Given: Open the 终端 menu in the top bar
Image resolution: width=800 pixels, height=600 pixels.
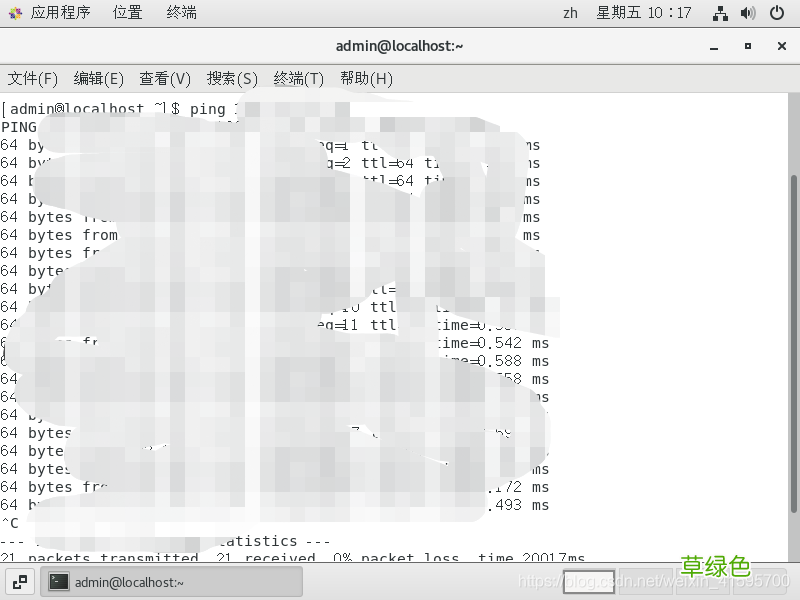Looking at the screenshot, I should click(180, 12).
